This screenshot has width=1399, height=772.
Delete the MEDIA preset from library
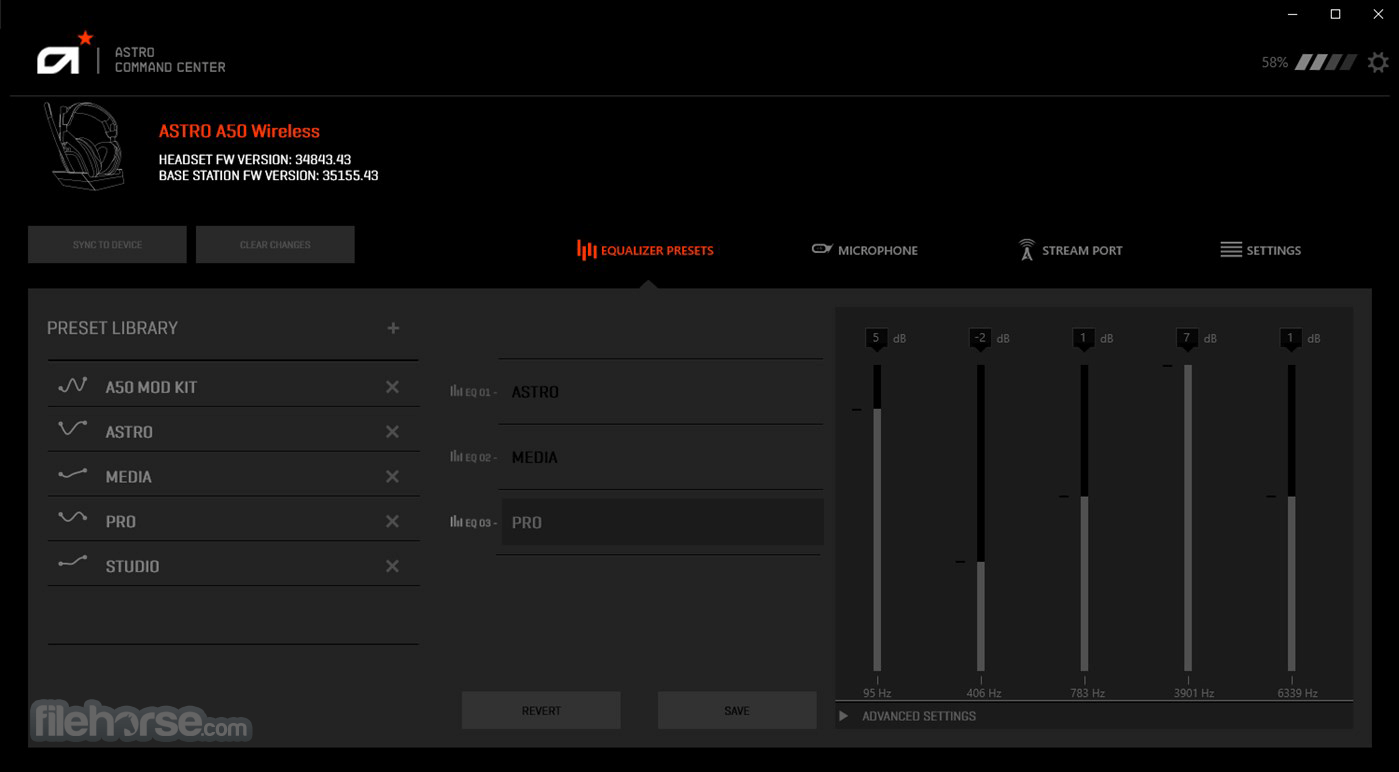tap(392, 477)
